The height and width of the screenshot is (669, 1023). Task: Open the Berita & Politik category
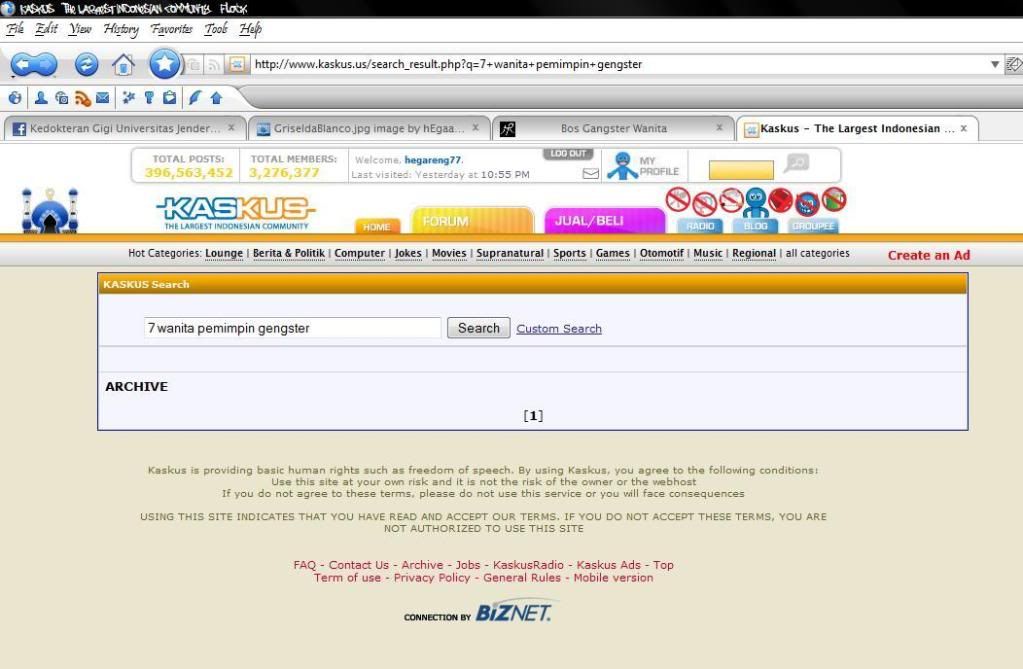[288, 253]
